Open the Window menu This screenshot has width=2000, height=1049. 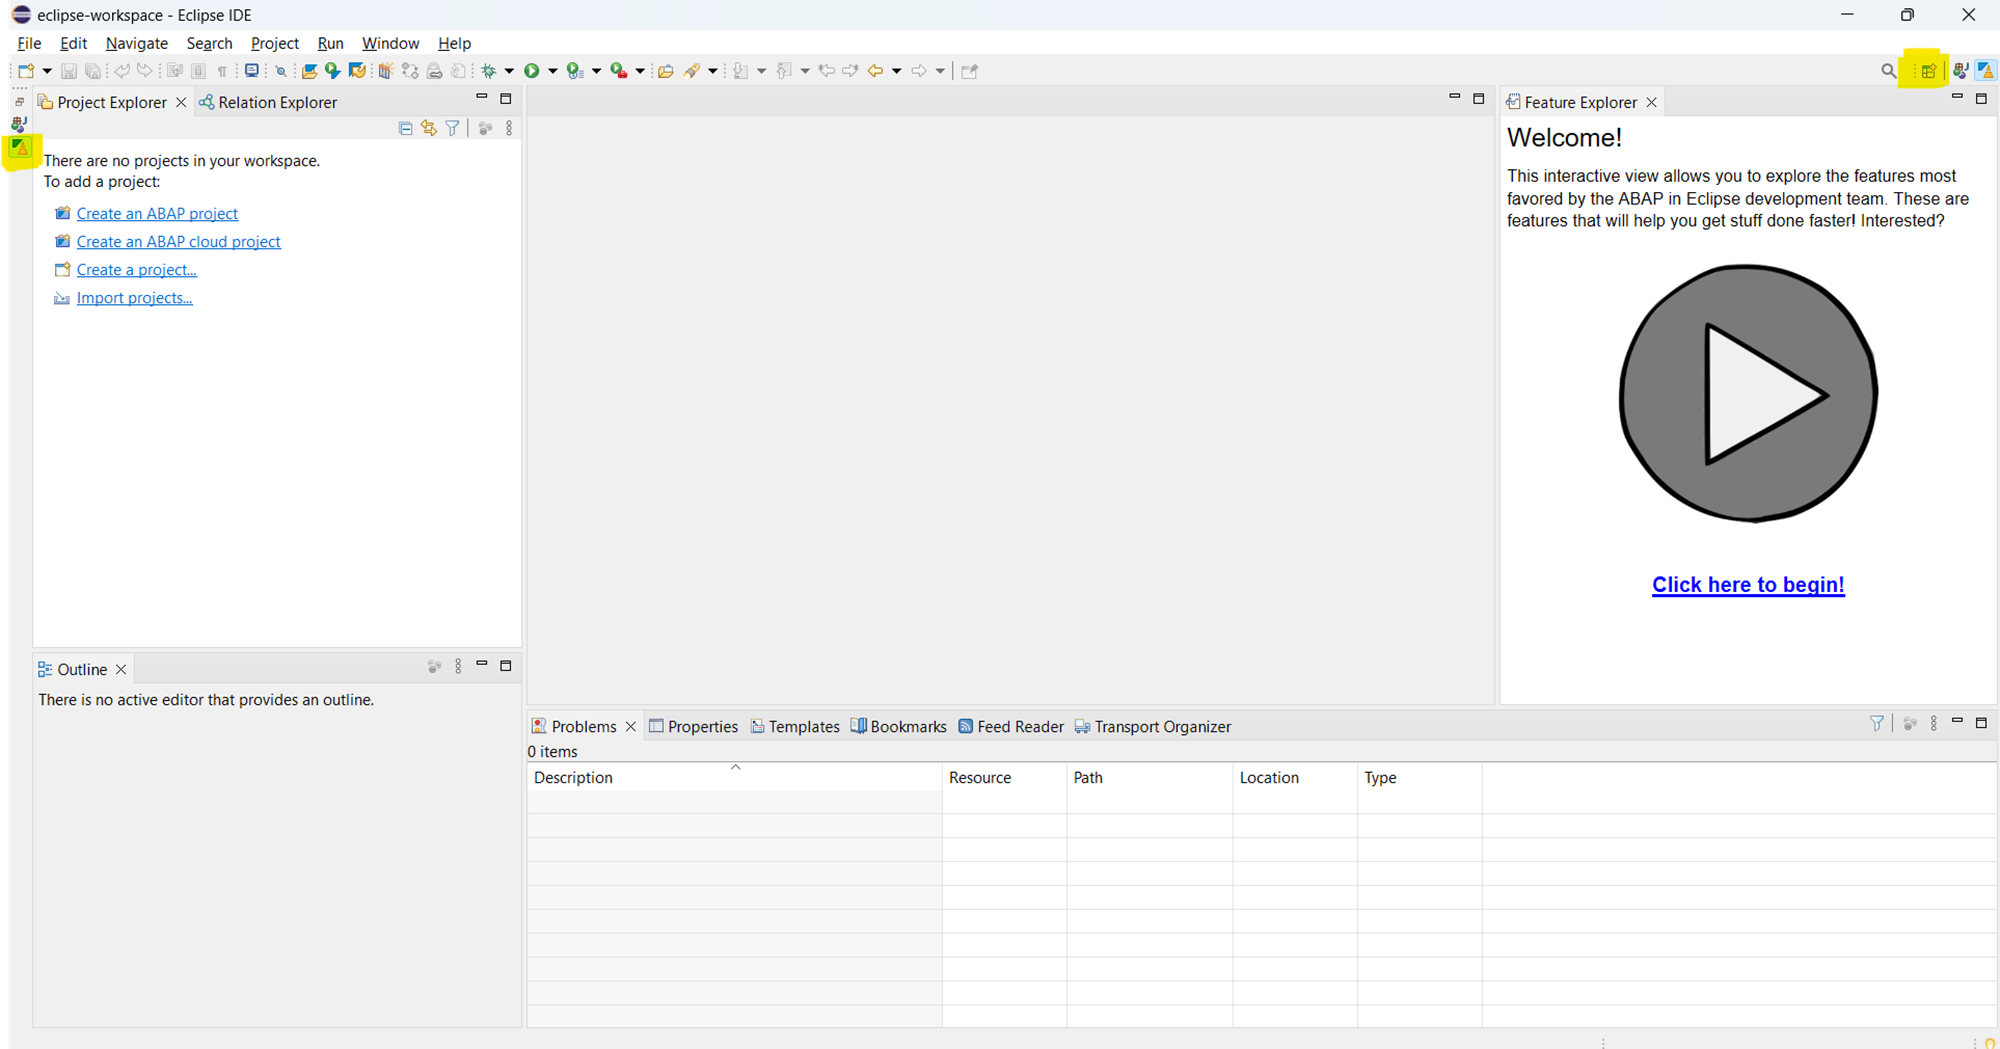coord(390,43)
